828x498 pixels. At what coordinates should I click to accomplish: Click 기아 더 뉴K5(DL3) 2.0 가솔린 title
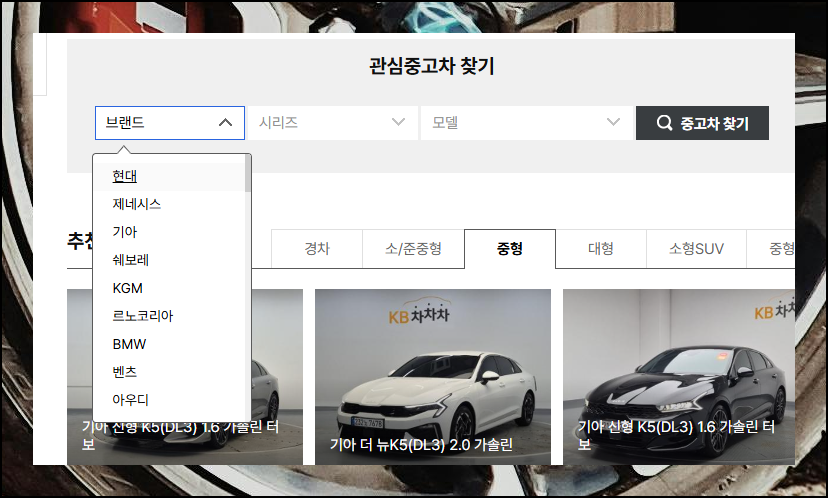pos(421,445)
